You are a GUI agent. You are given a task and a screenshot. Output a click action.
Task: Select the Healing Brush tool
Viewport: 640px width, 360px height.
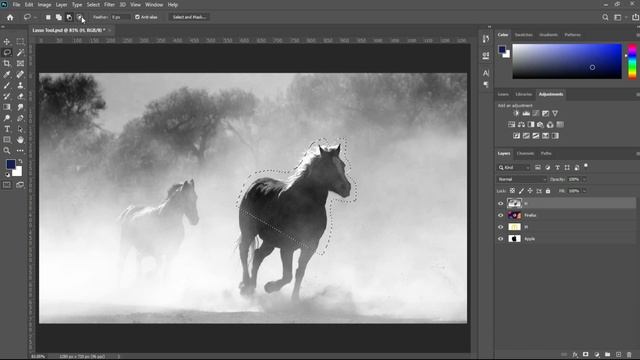click(x=20, y=74)
